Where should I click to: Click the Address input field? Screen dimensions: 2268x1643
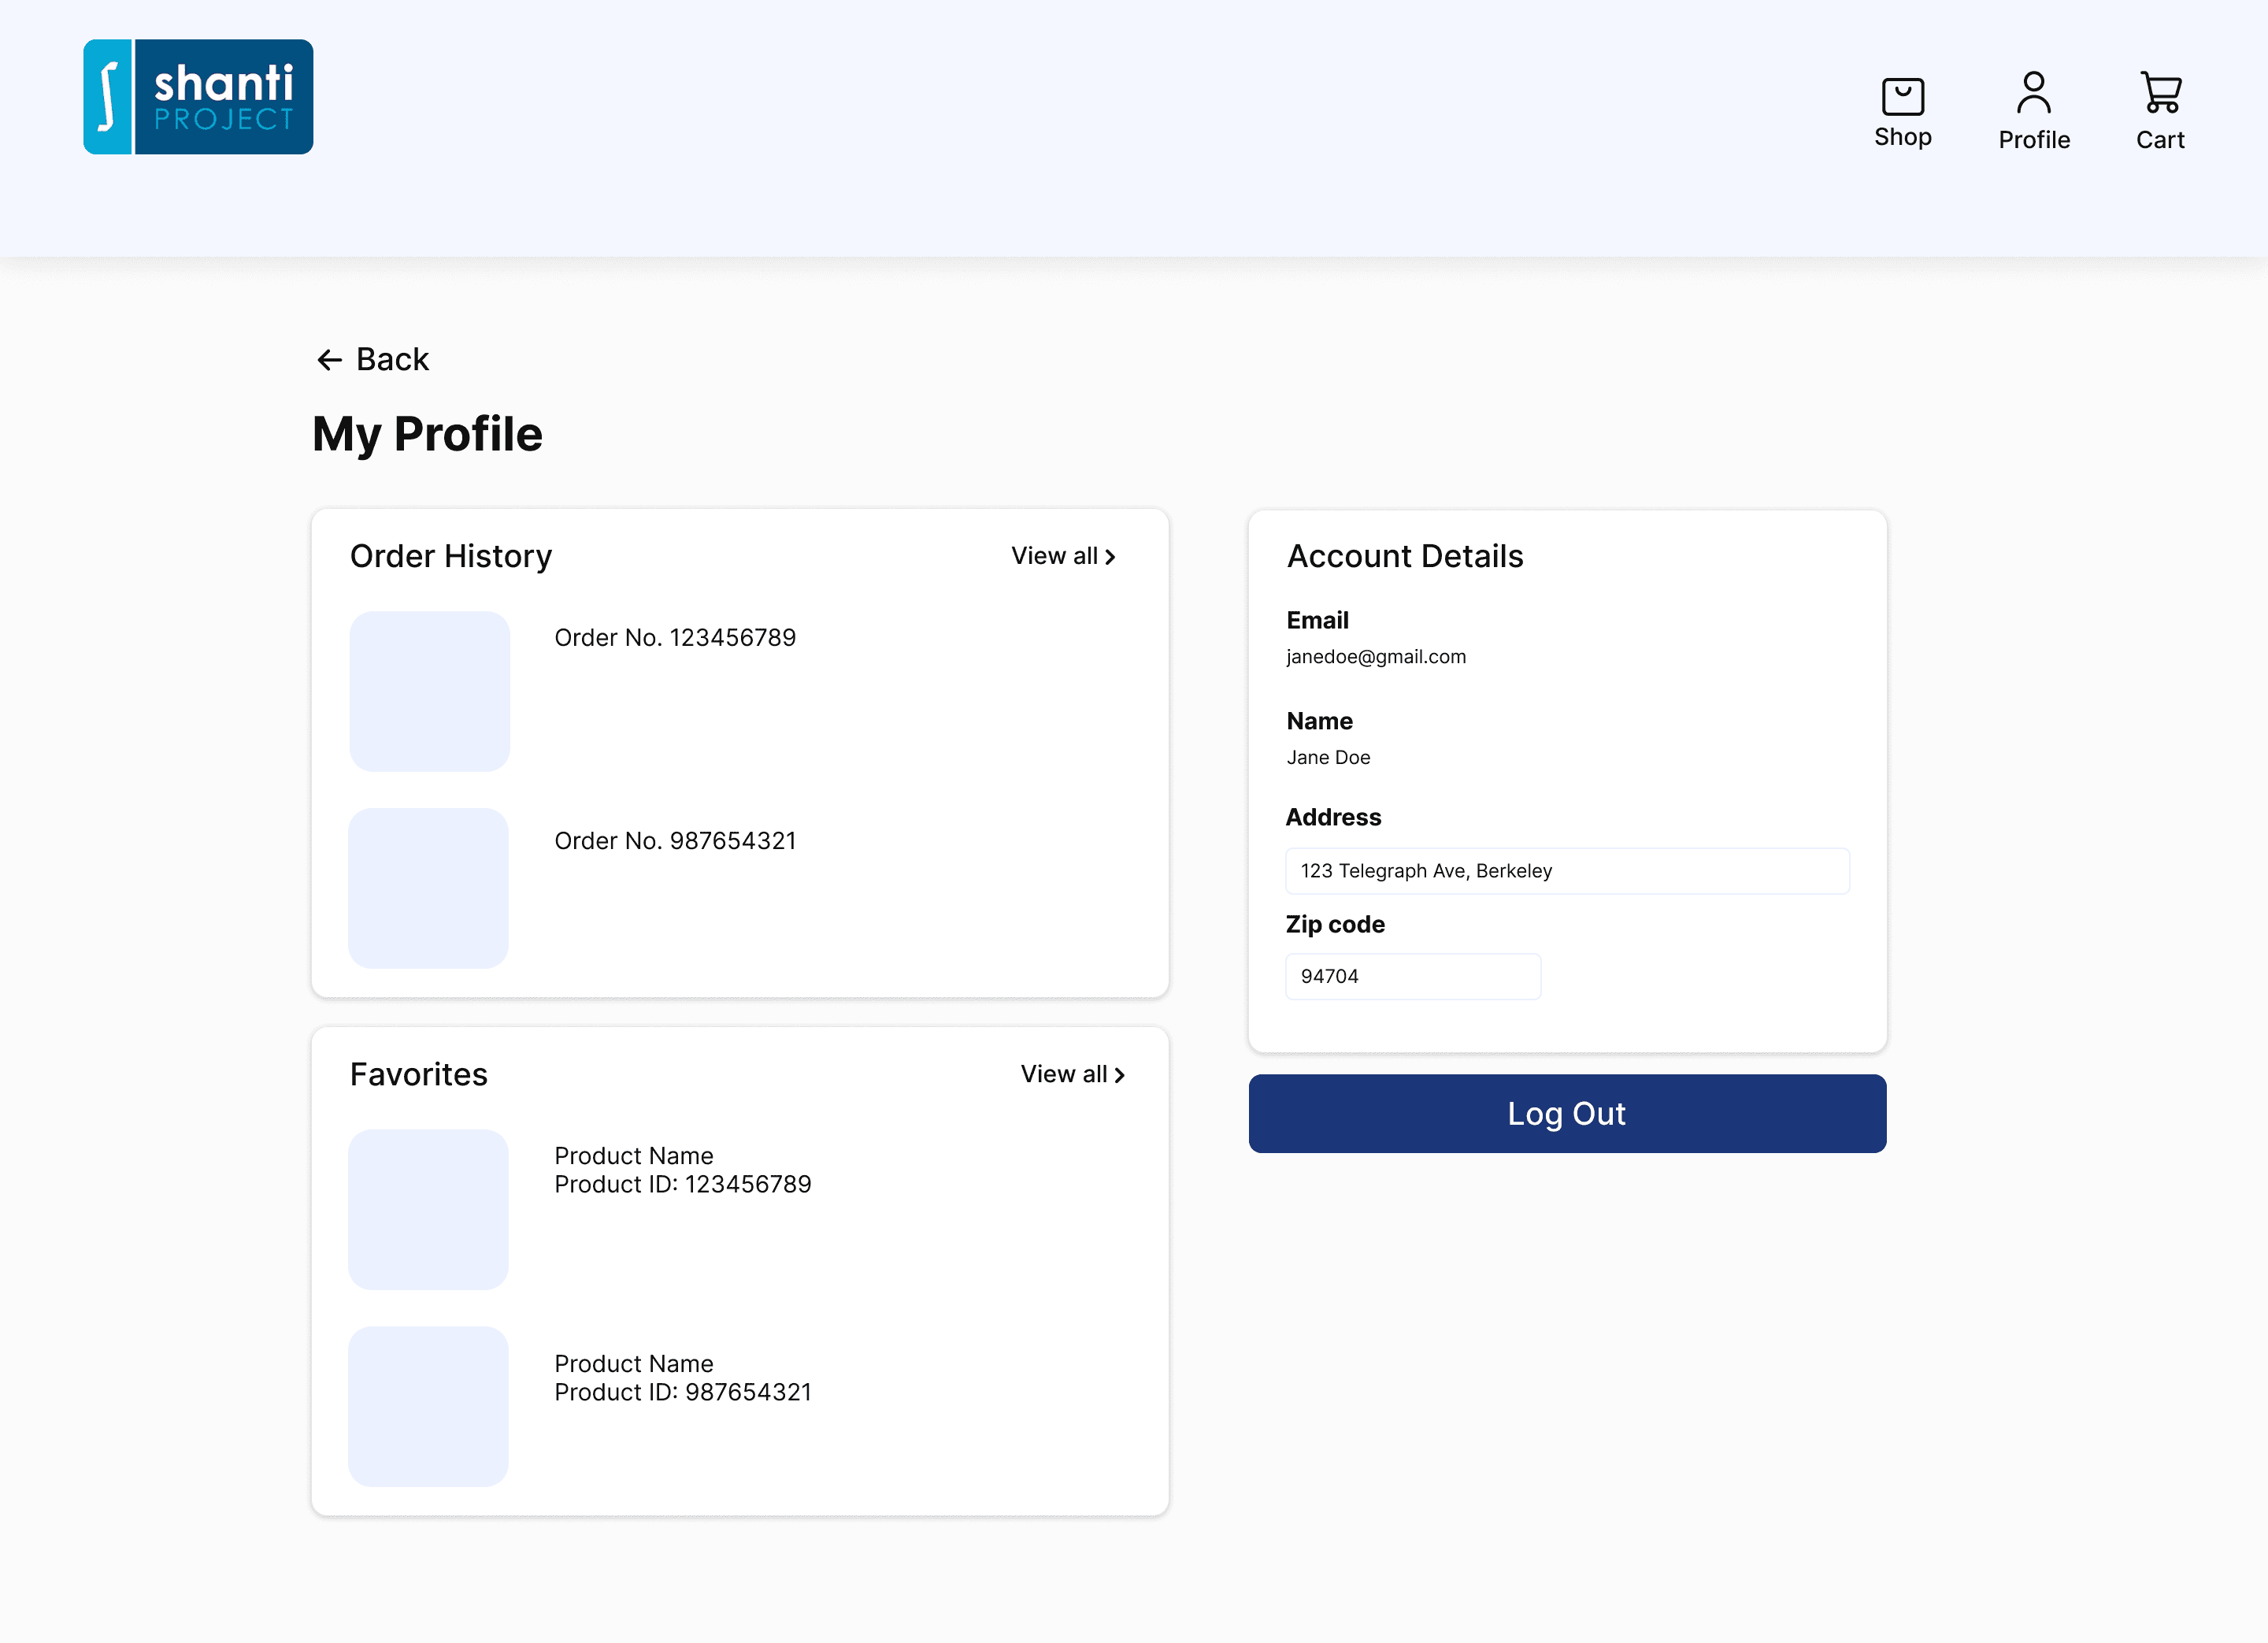pyautogui.click(x=1566, y=871)
